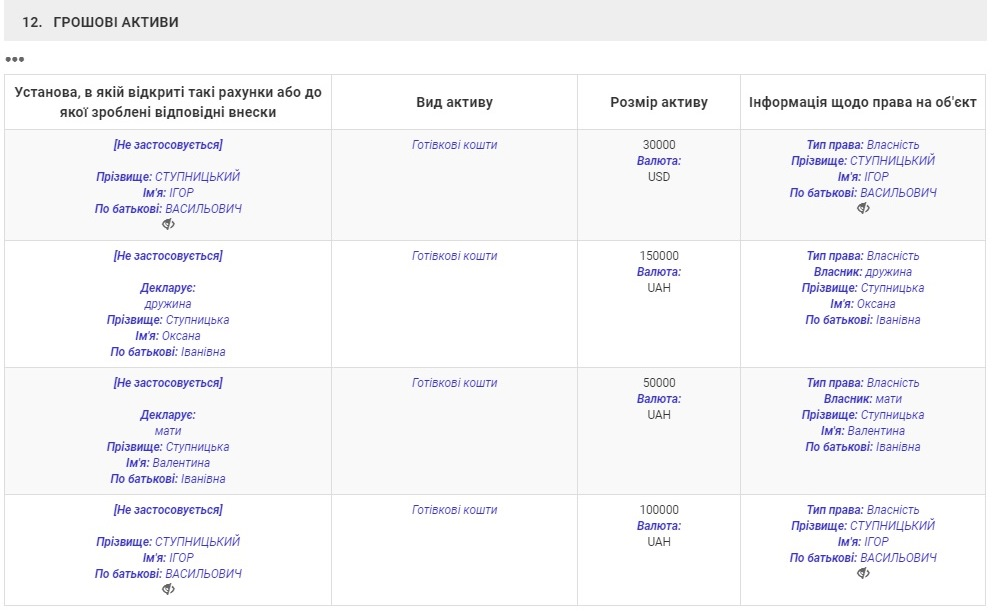Click '[Не застосовується]' in the дружина row
The image size is (996, 614).
point(168,256)
